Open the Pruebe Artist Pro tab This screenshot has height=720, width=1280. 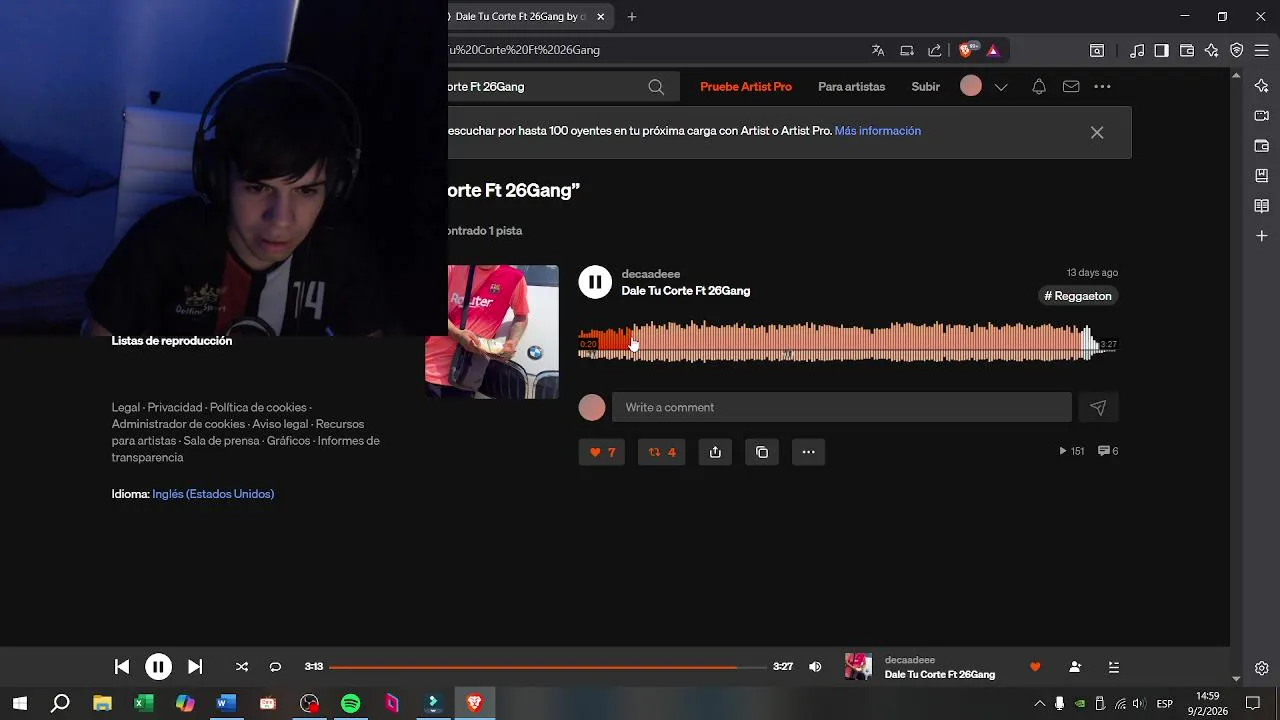(746, 87)
